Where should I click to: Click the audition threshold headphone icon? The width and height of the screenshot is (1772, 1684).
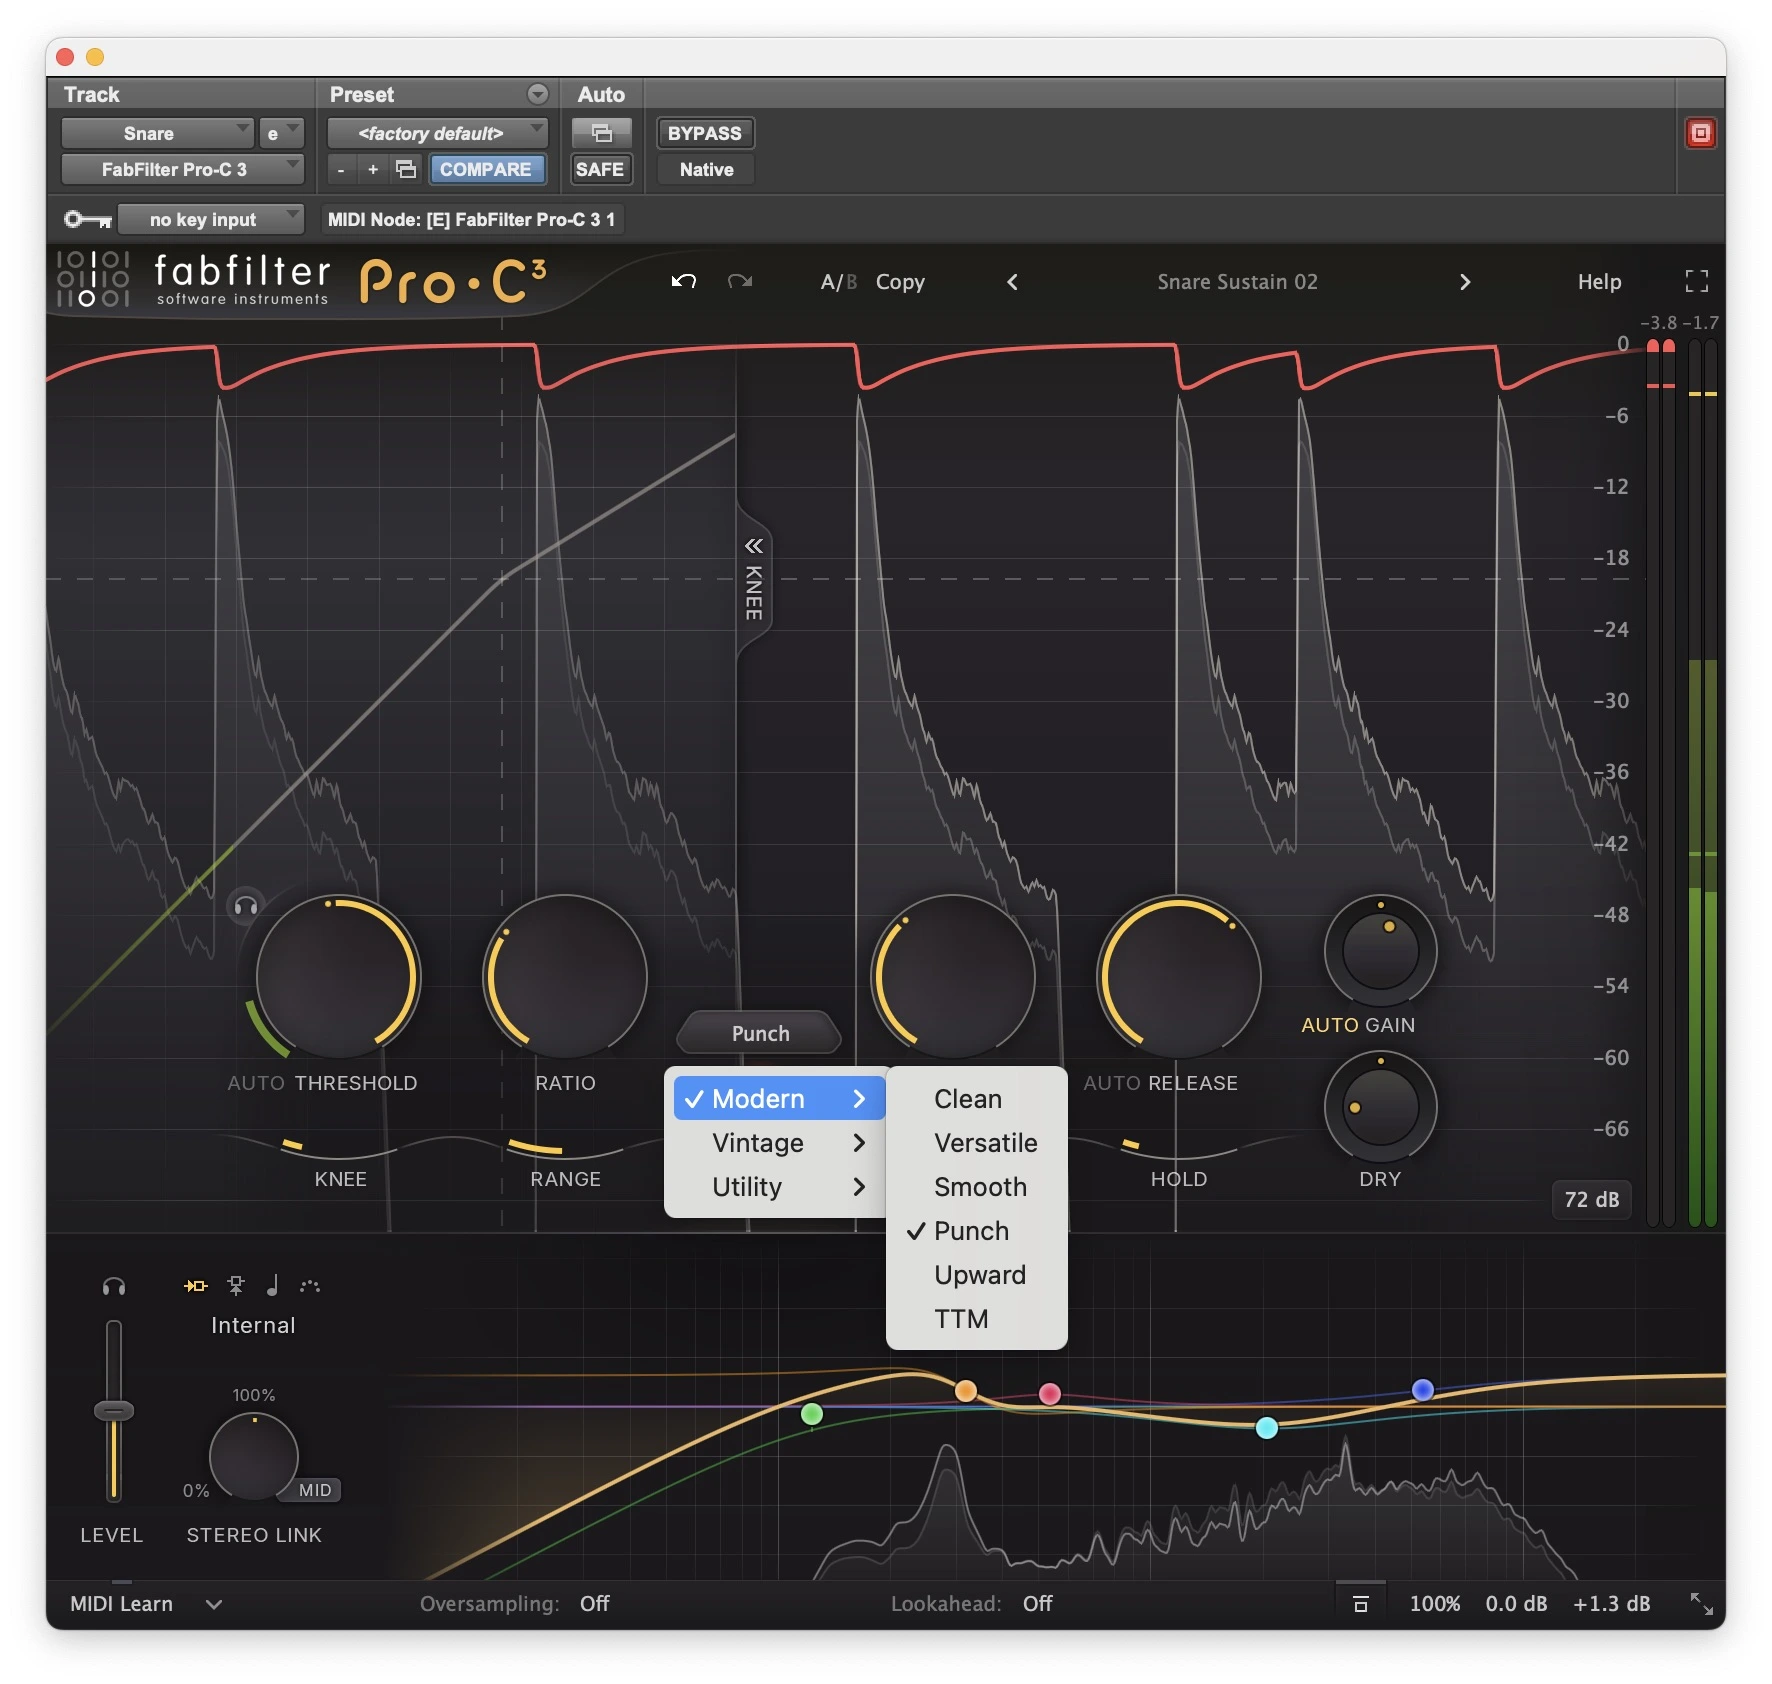(246, 907)
